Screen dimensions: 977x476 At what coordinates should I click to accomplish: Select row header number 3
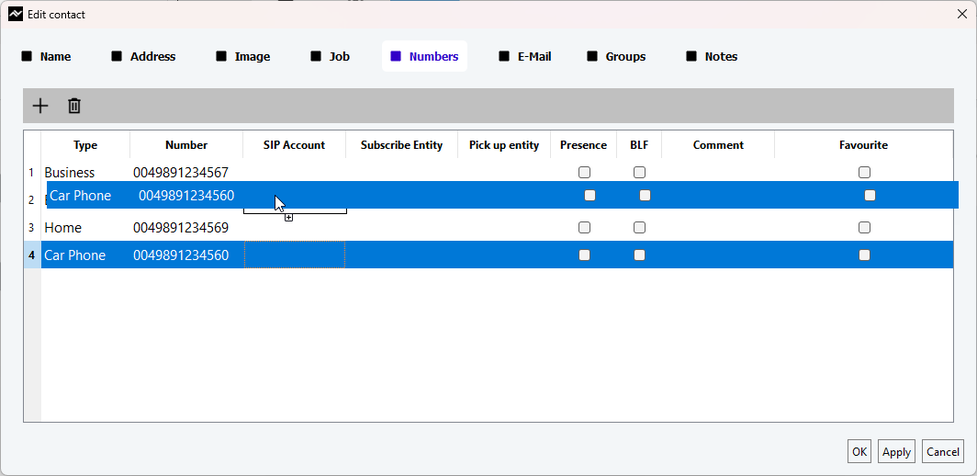click(x=32, y=227)
